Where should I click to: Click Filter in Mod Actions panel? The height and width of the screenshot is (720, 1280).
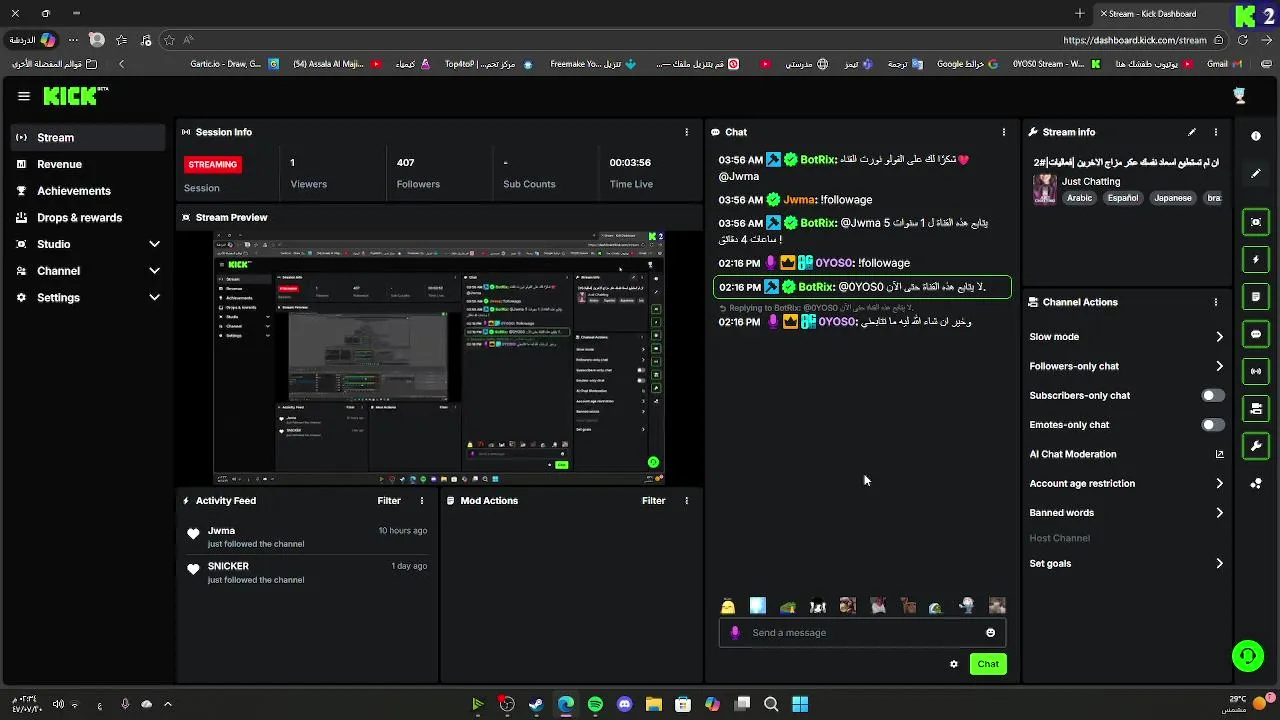[653, 501]
